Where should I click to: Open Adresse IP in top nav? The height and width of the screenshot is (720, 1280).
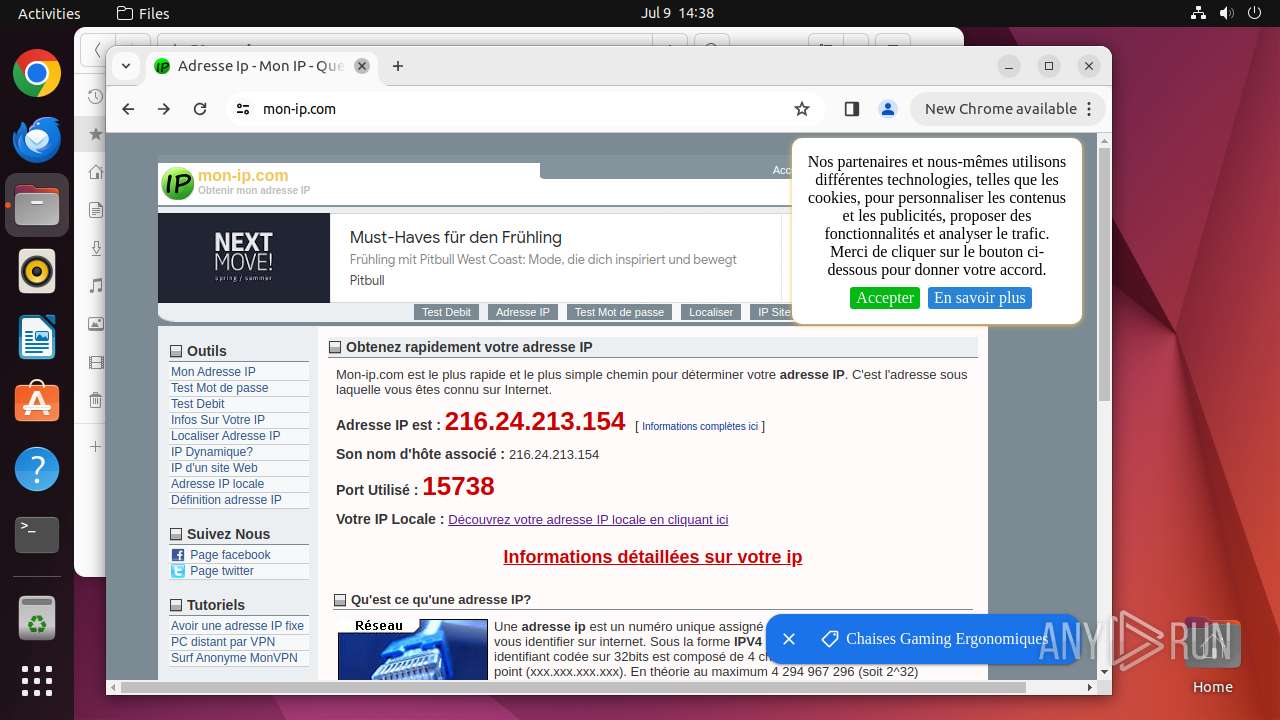point(523,312)
